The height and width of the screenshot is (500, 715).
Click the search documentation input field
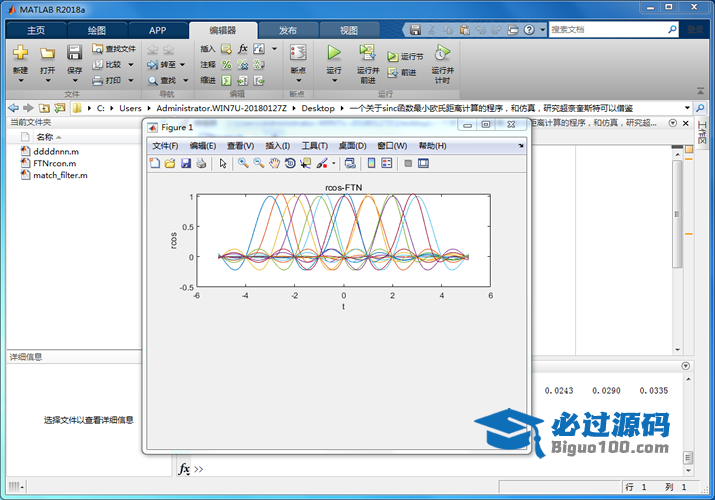607,30
